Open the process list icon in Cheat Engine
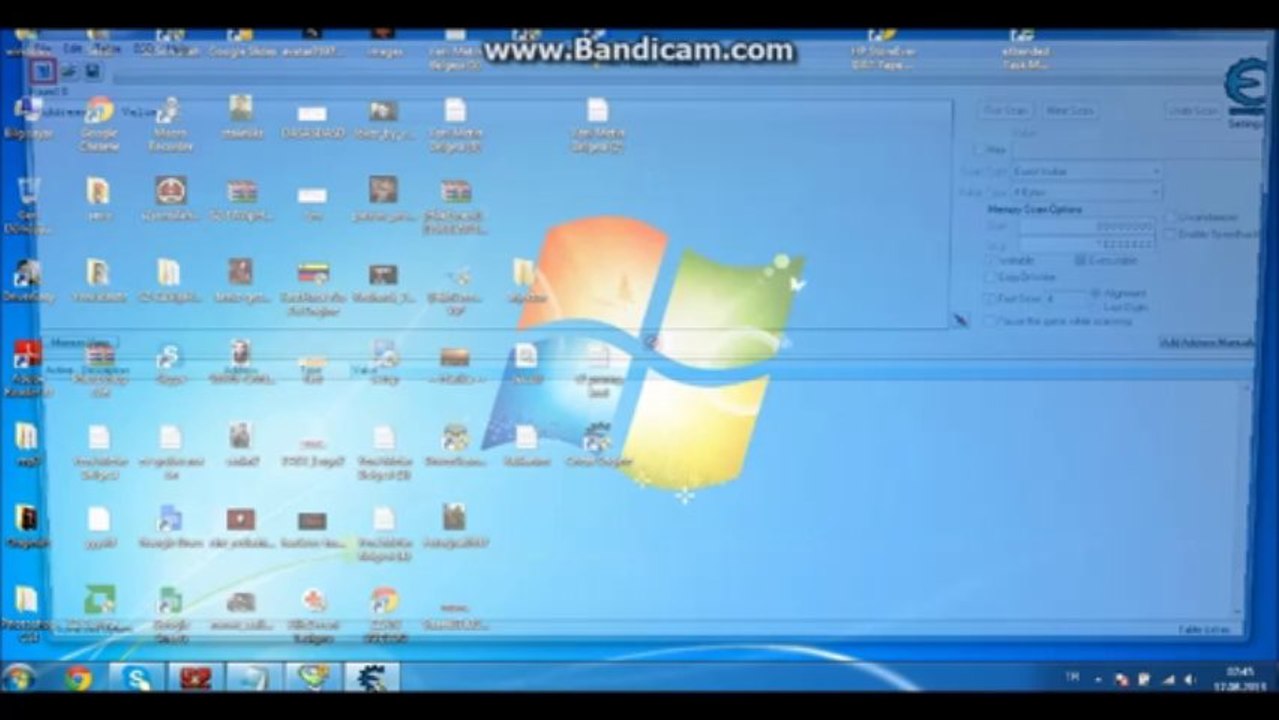Image resolution: width=1279 pixels, height=720 pixels. coord(43,71)
